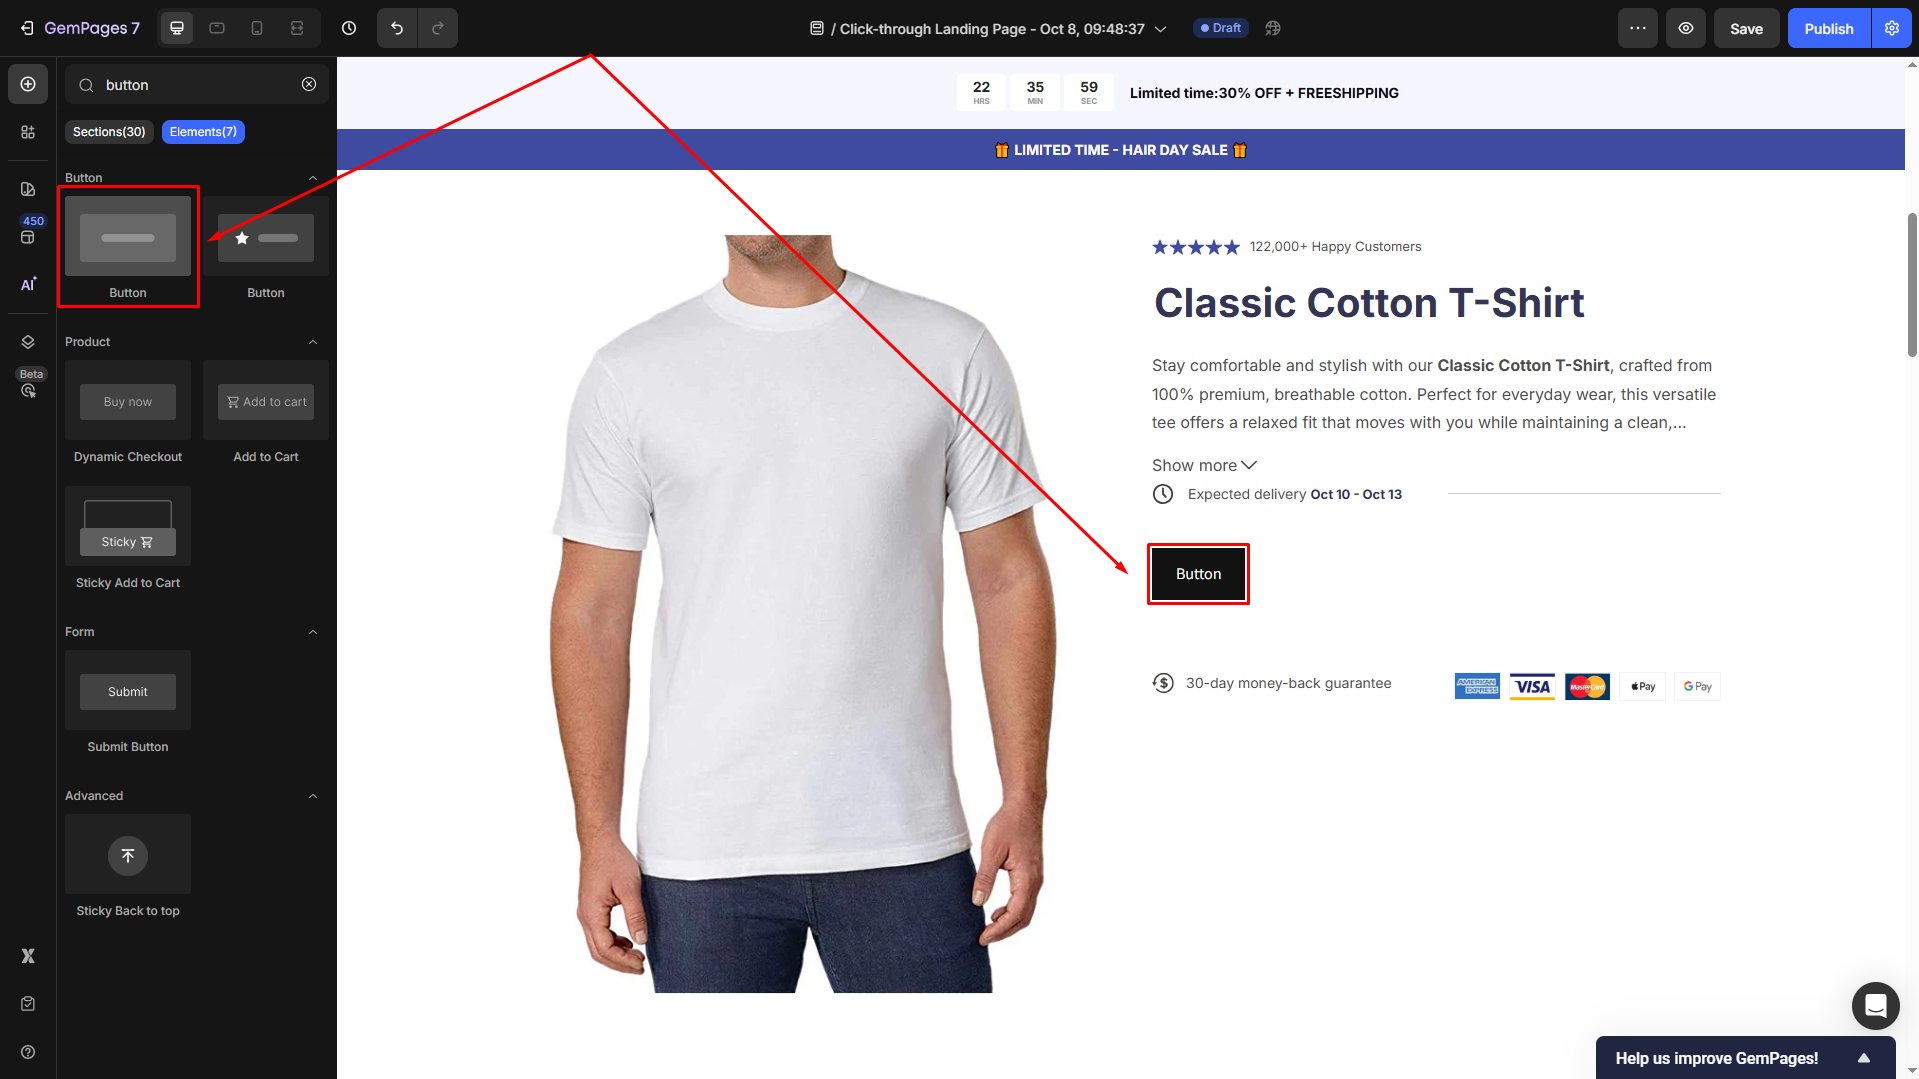The height and width of the screenshot is (1079, 1919).
Task: Open page title dropdown arrow
Action: click(1161, 29)
